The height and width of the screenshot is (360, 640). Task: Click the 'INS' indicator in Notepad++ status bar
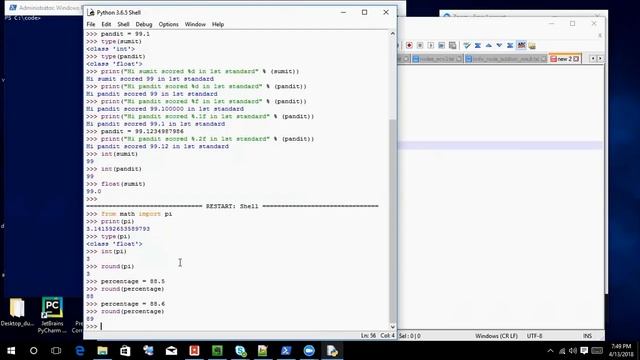pyautogui.click(x=587, y=336)
